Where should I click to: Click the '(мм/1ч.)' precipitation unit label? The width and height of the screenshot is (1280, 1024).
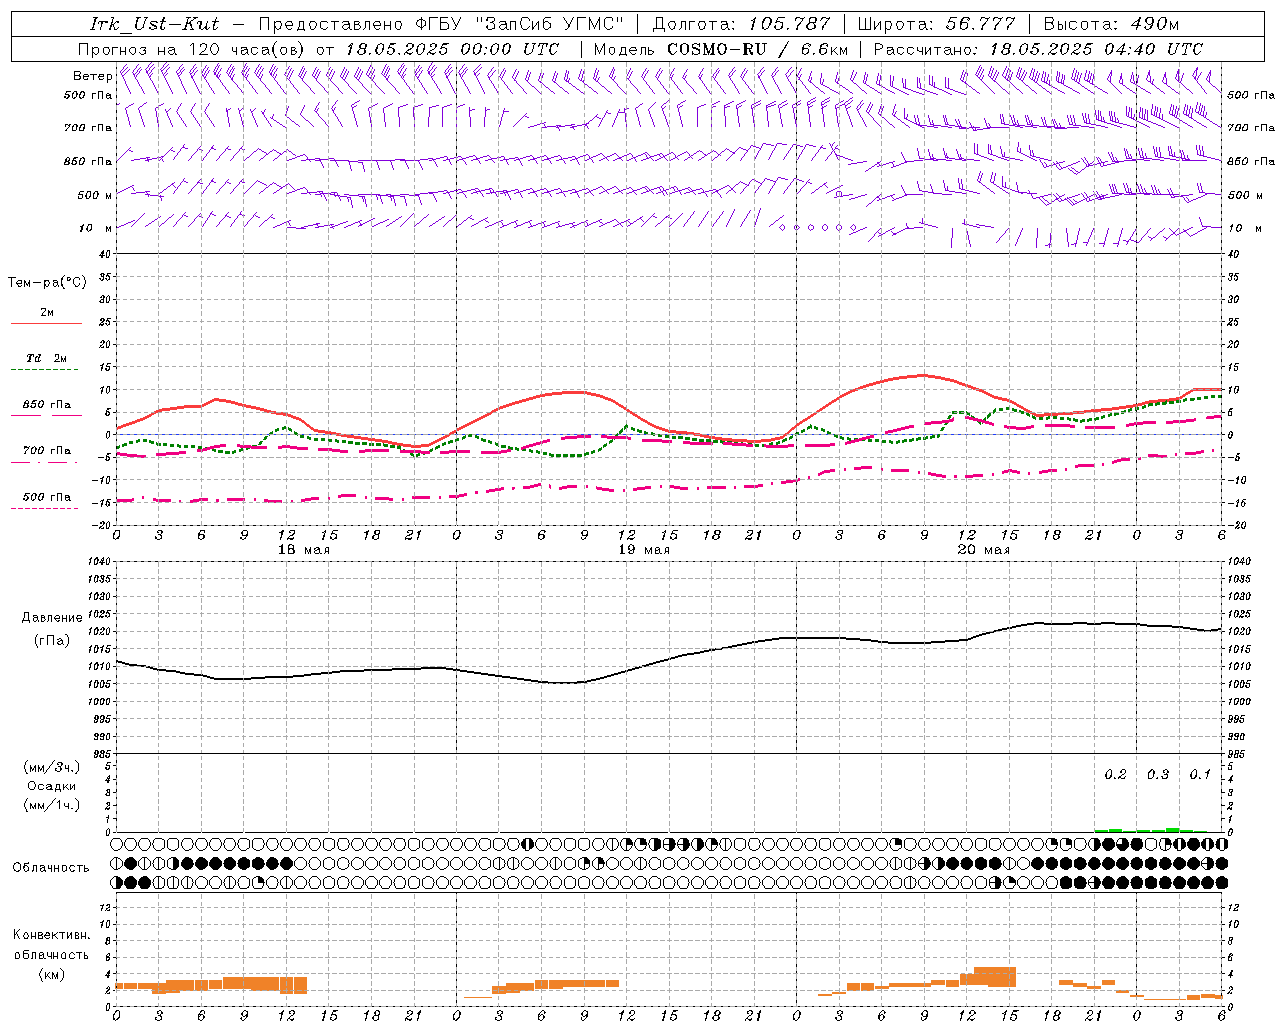52,805
